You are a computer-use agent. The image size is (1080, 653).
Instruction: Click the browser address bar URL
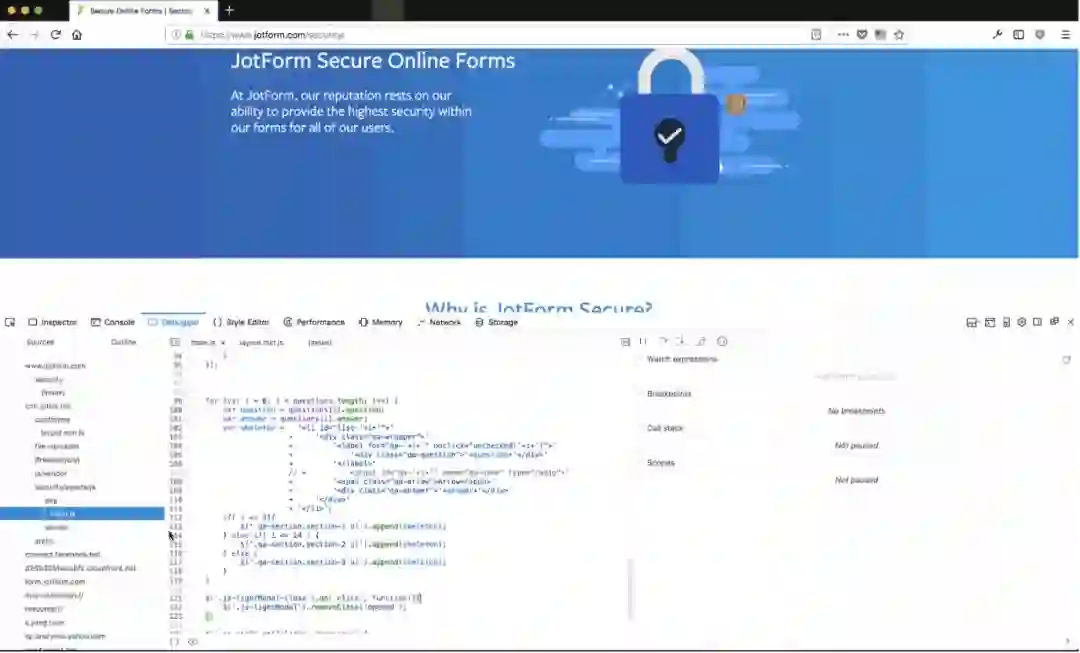point(272,34)
